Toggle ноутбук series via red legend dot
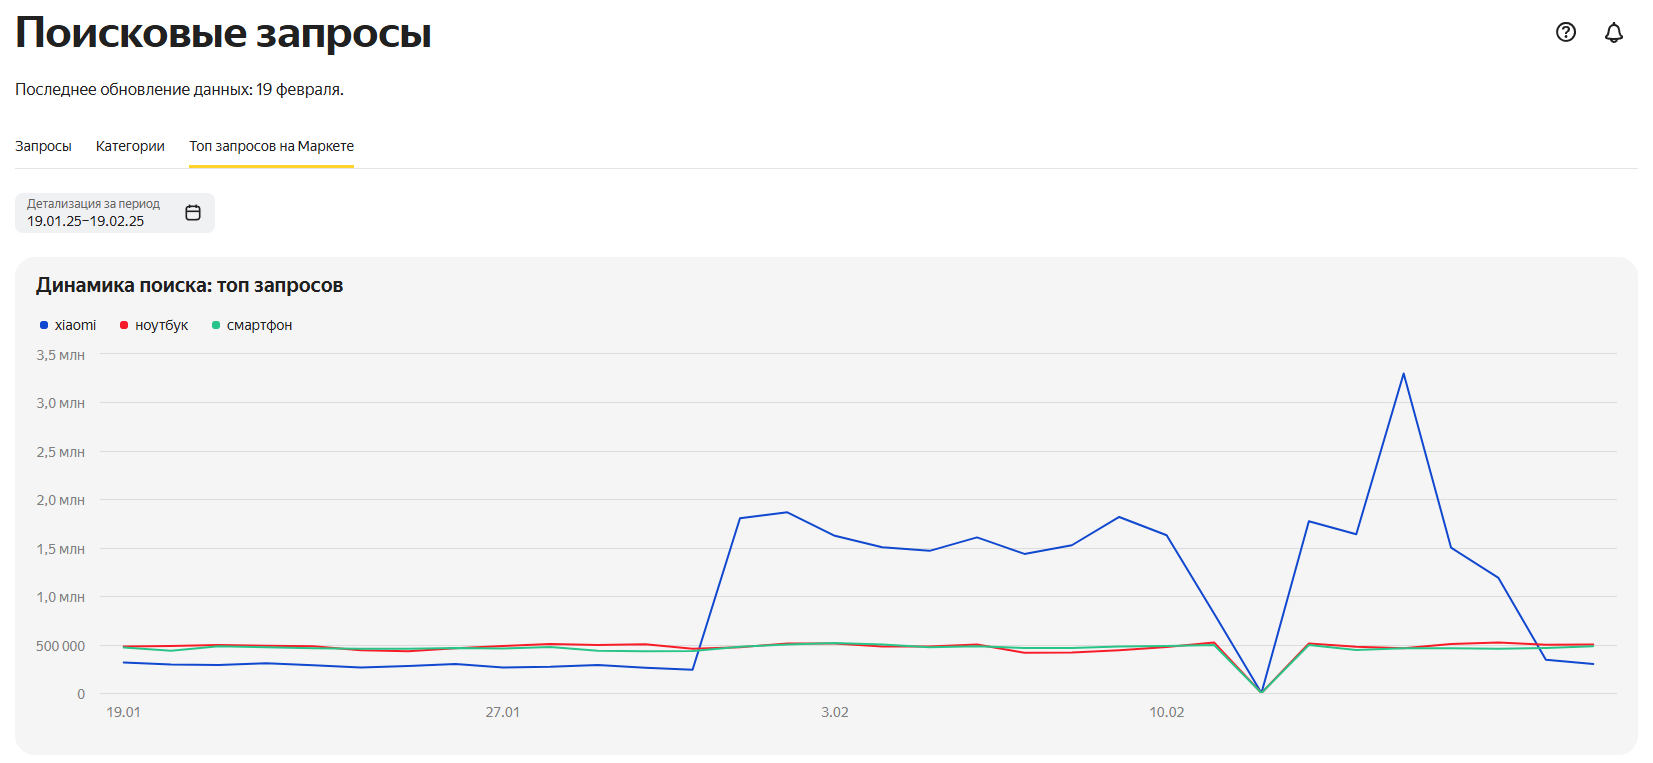Screen dimensions: 1653x763 pos(124,325)
